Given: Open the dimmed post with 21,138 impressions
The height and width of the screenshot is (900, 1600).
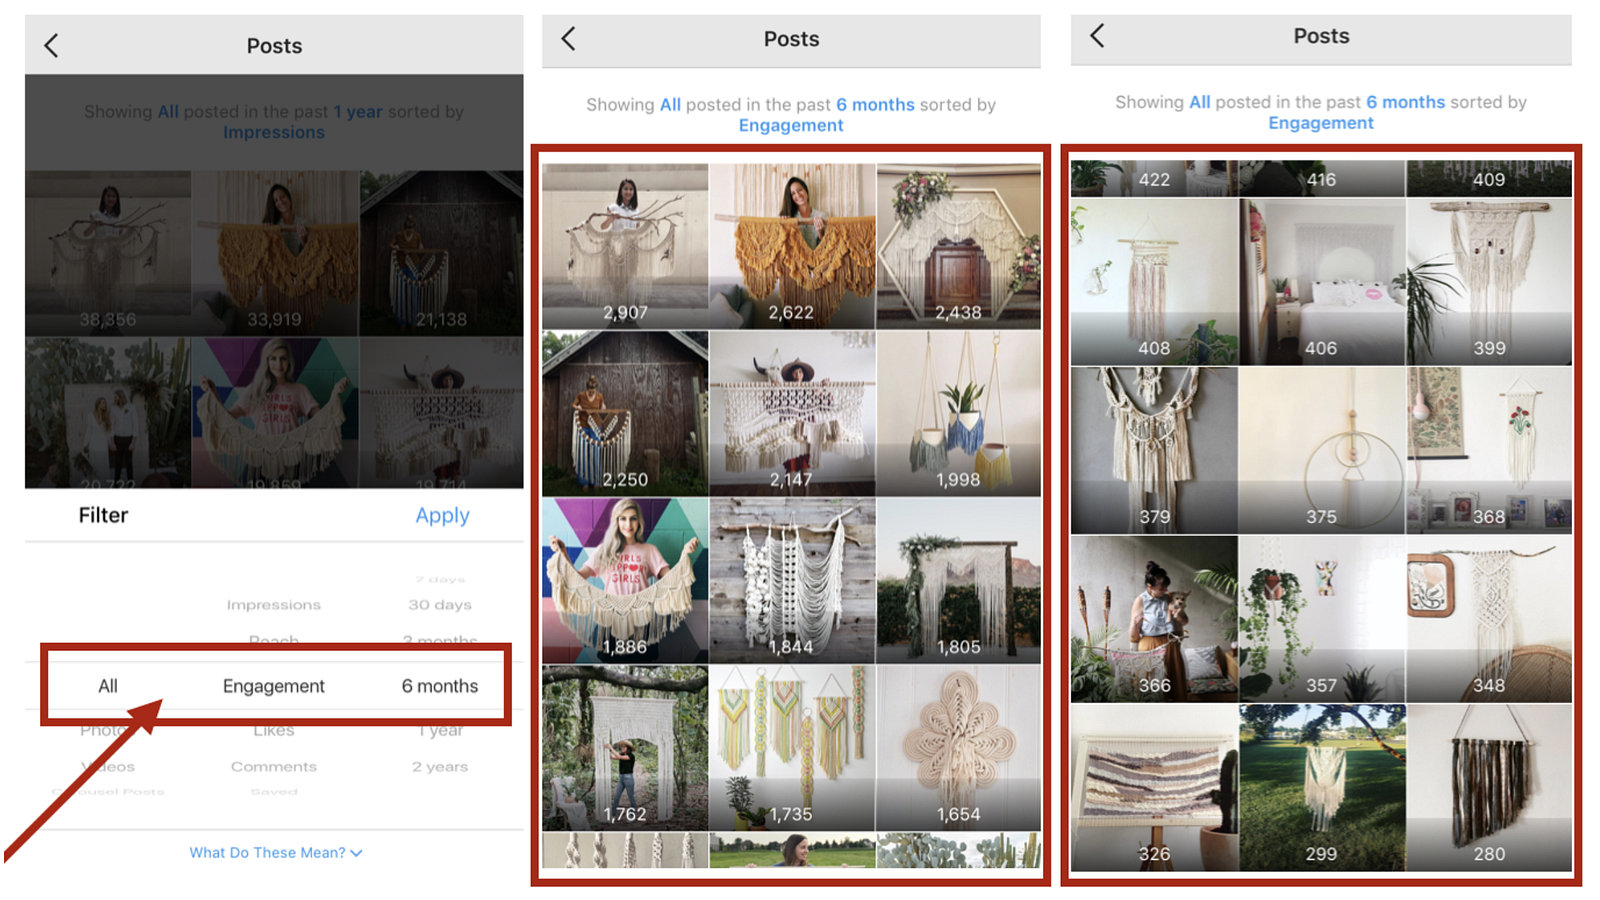Looking at the screenshot, I should pos(442,253).
